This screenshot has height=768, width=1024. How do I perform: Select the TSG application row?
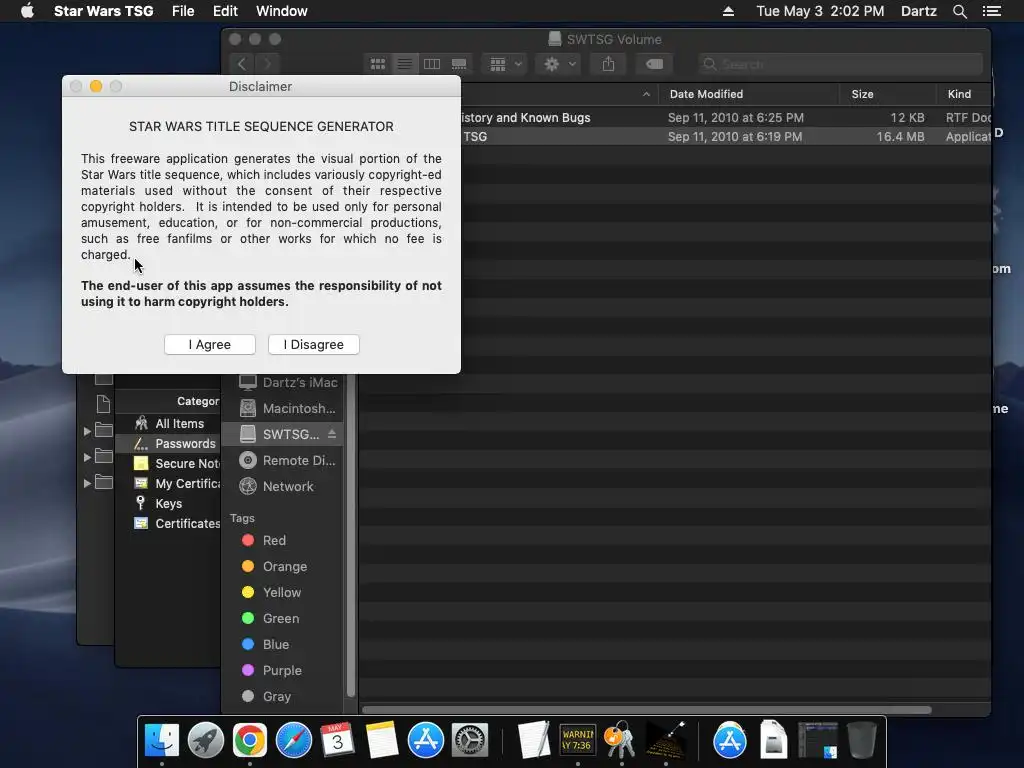coord(726,136)
